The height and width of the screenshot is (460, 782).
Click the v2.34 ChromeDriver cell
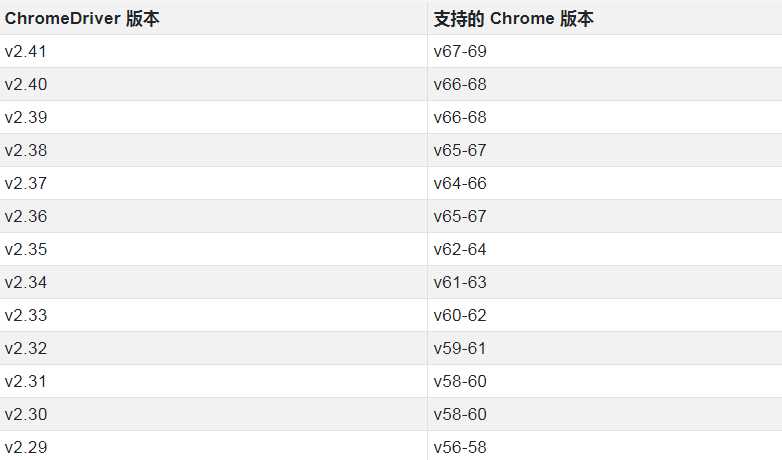tap(213, 282)
